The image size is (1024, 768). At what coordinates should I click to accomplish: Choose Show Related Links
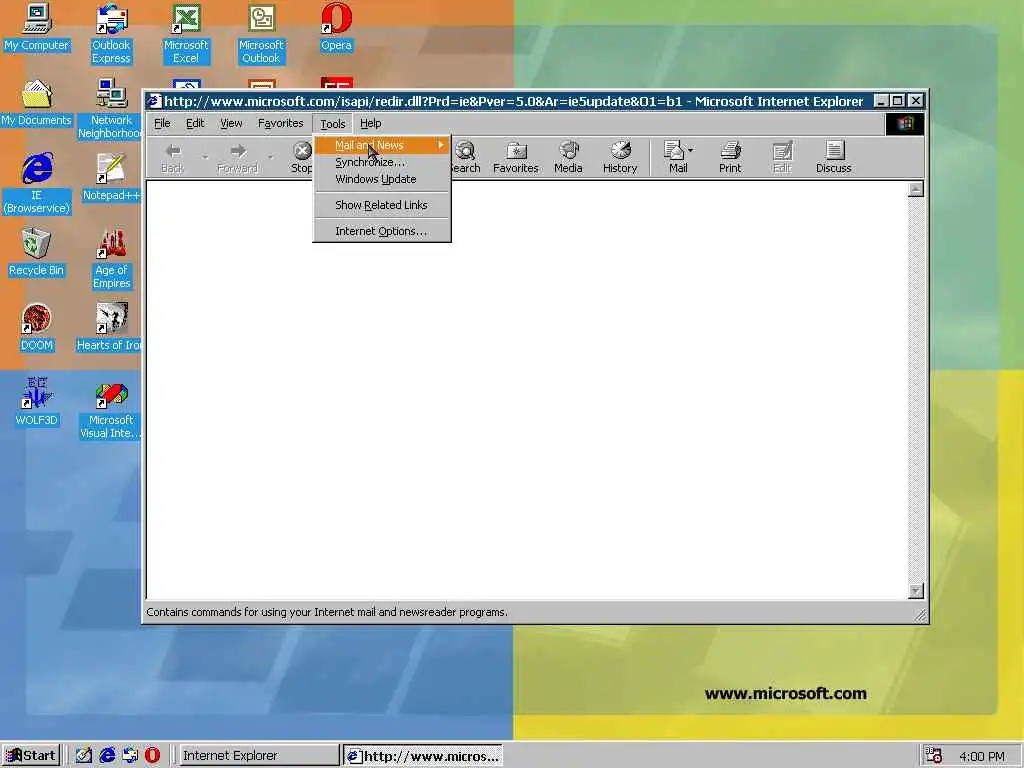coord(382,205)
